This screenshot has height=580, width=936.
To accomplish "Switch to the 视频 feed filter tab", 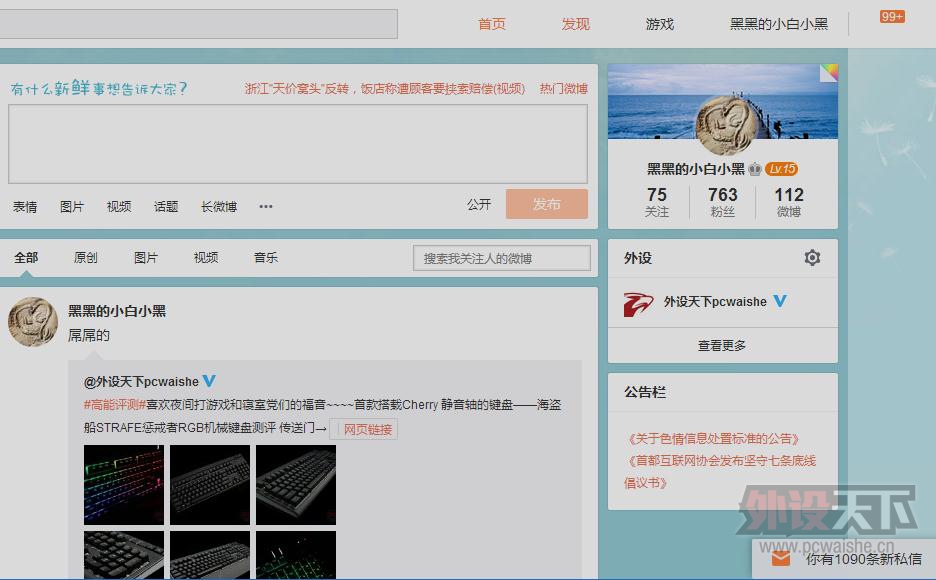I will tap(206, 258).
